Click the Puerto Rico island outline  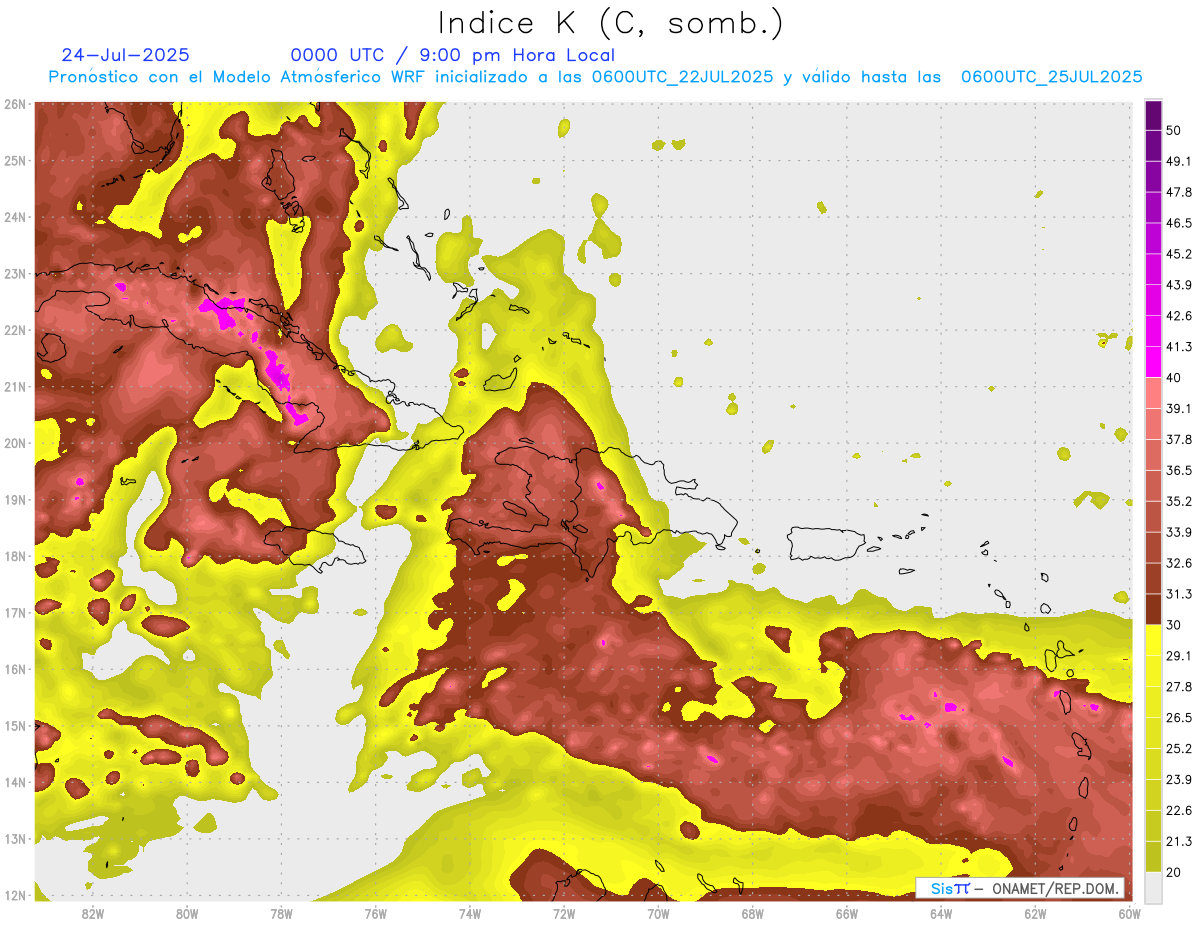point(825,543)
